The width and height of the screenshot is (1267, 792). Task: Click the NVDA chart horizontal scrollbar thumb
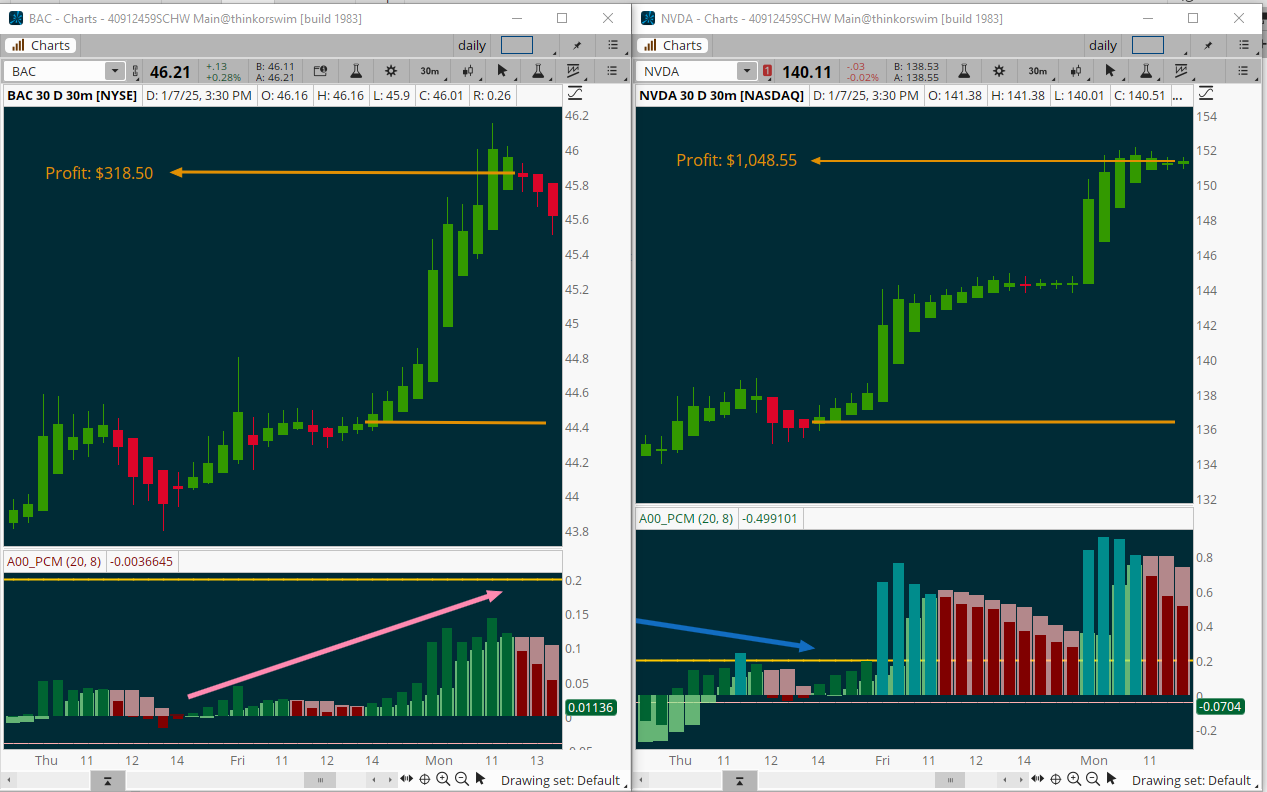[x=951, y=780]
